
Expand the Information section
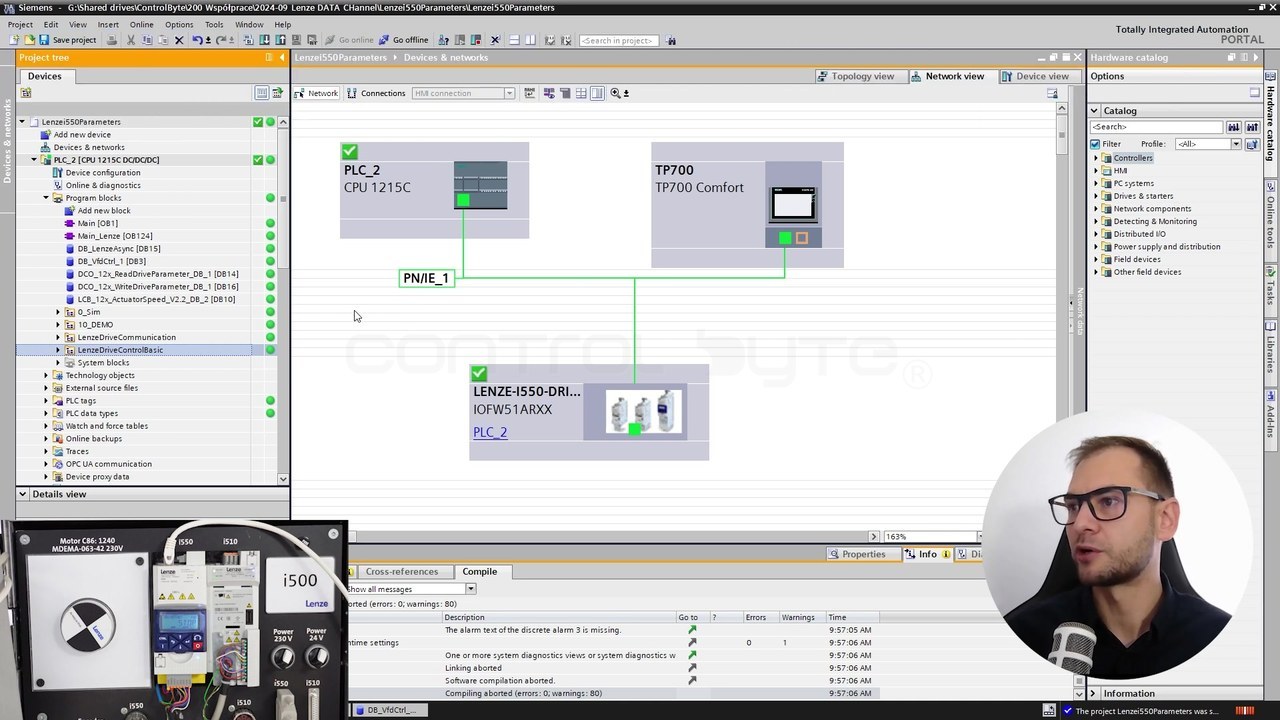pos(1093,694)
